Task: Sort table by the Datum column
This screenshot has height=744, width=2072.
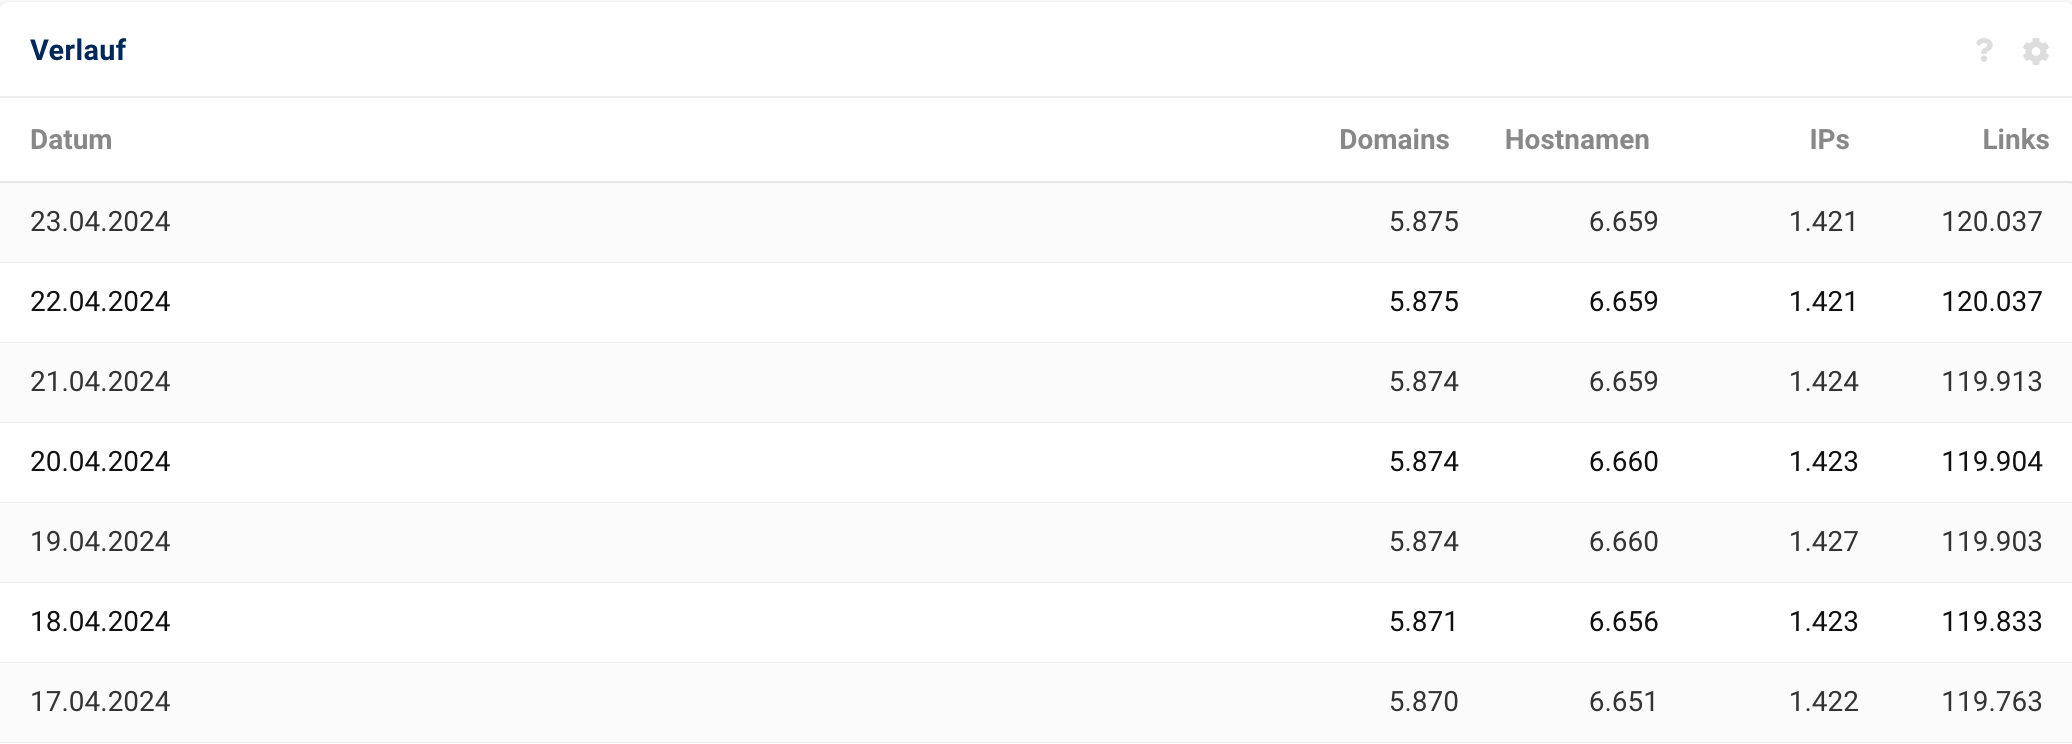Action: point(72,140)
